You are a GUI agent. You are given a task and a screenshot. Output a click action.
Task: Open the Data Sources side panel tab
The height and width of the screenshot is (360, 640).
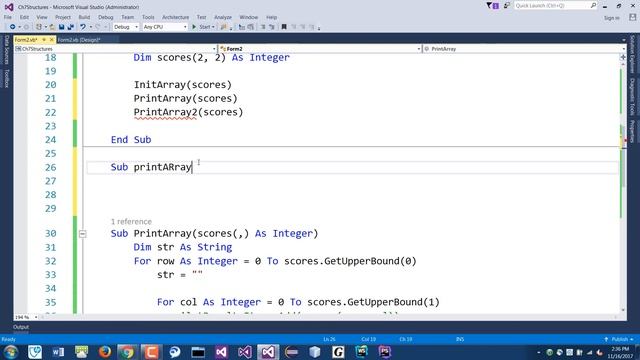(7, 49)
